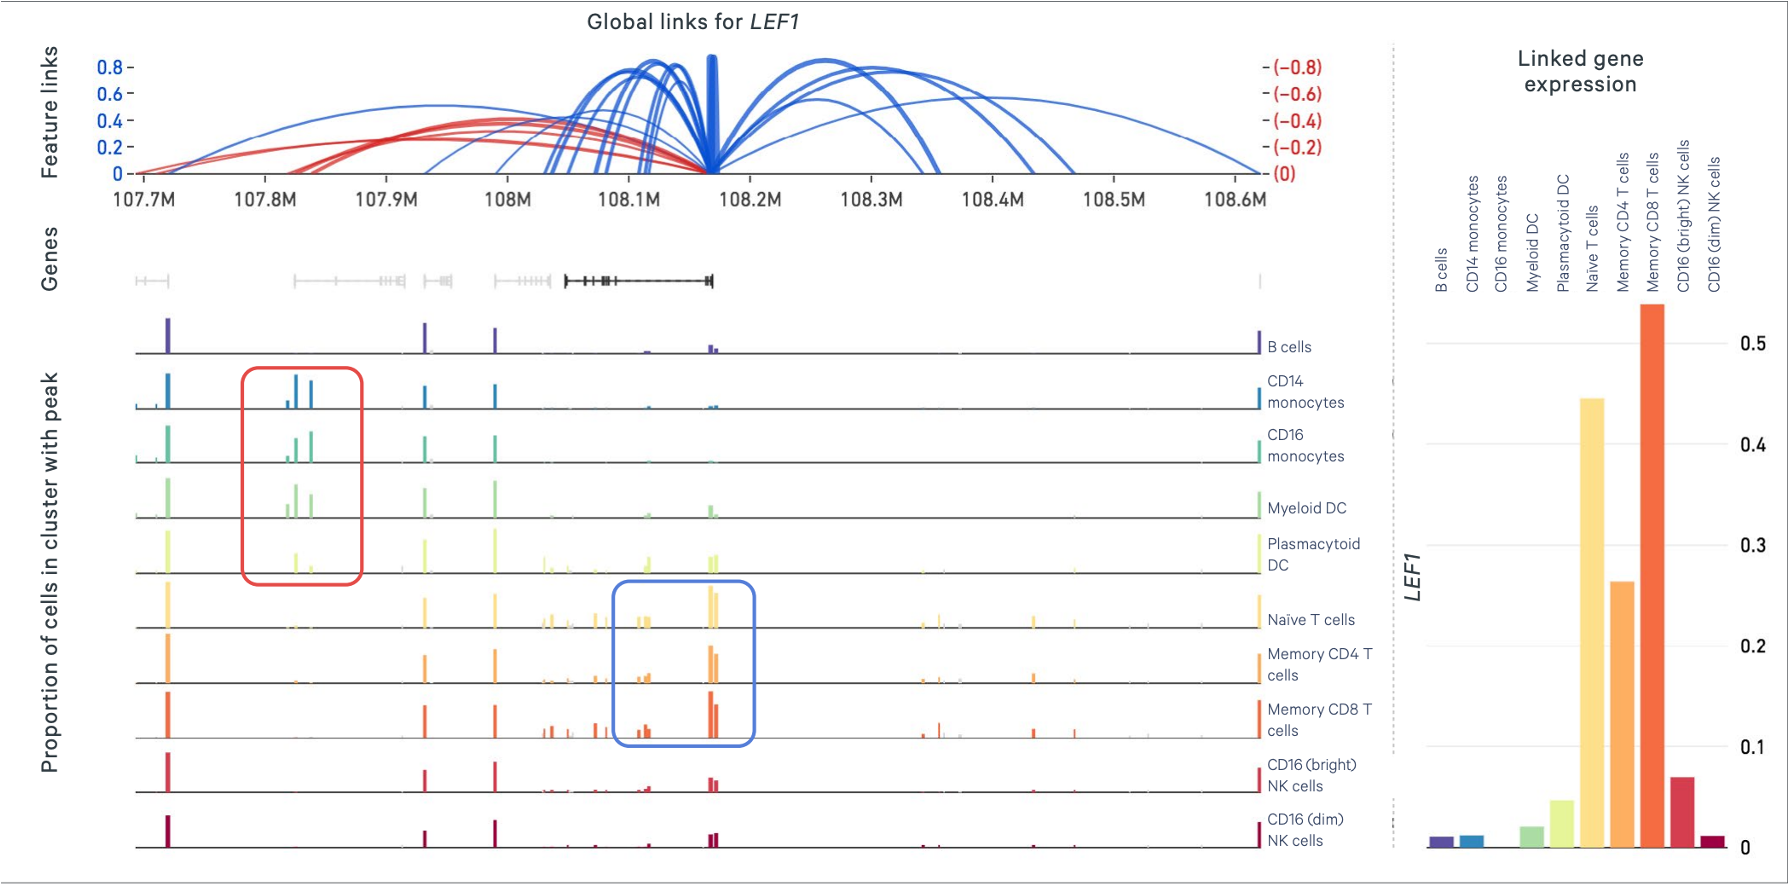Select the 107.7M position on the axis
Viewport: 1788px width, 886px height.
pos(143,200)
